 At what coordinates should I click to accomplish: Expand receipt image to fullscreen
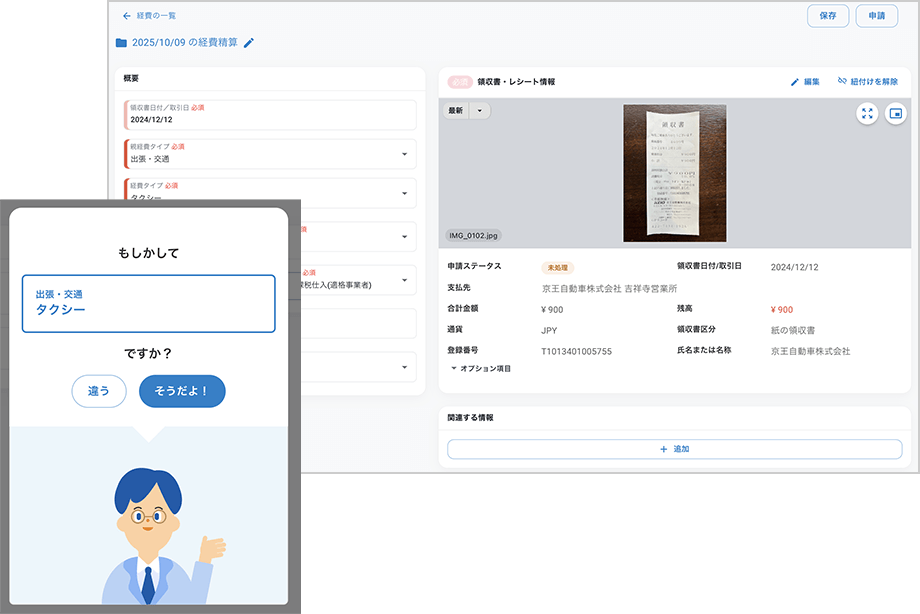click(867, 113)
